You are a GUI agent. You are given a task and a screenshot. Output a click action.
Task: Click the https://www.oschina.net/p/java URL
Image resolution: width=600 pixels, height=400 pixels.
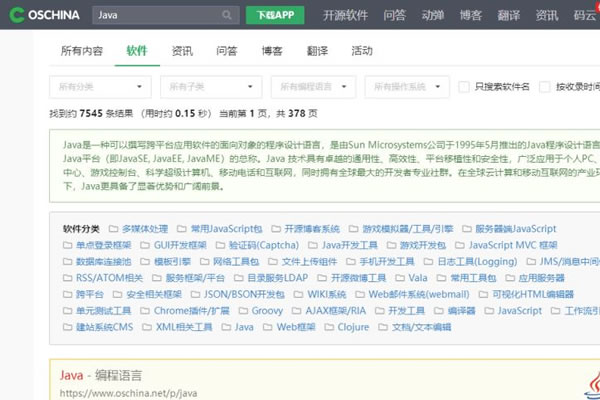tap(128, 393)
